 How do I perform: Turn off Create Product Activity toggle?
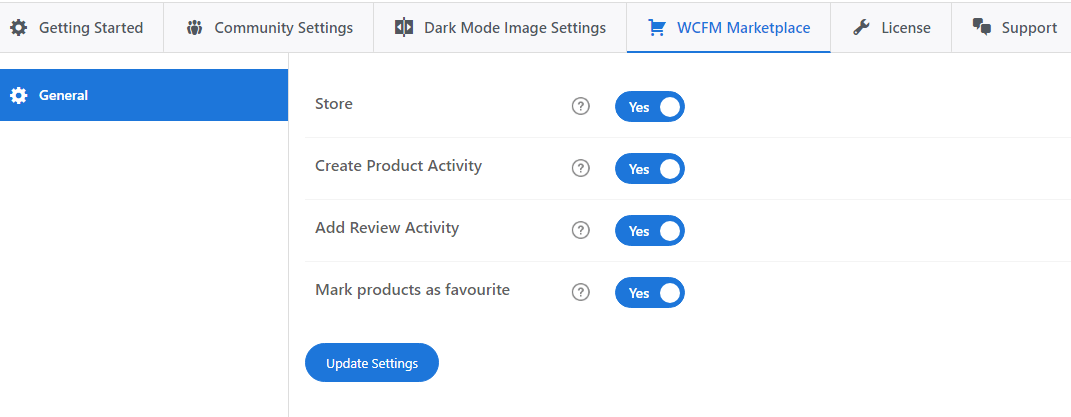(650, 169)
